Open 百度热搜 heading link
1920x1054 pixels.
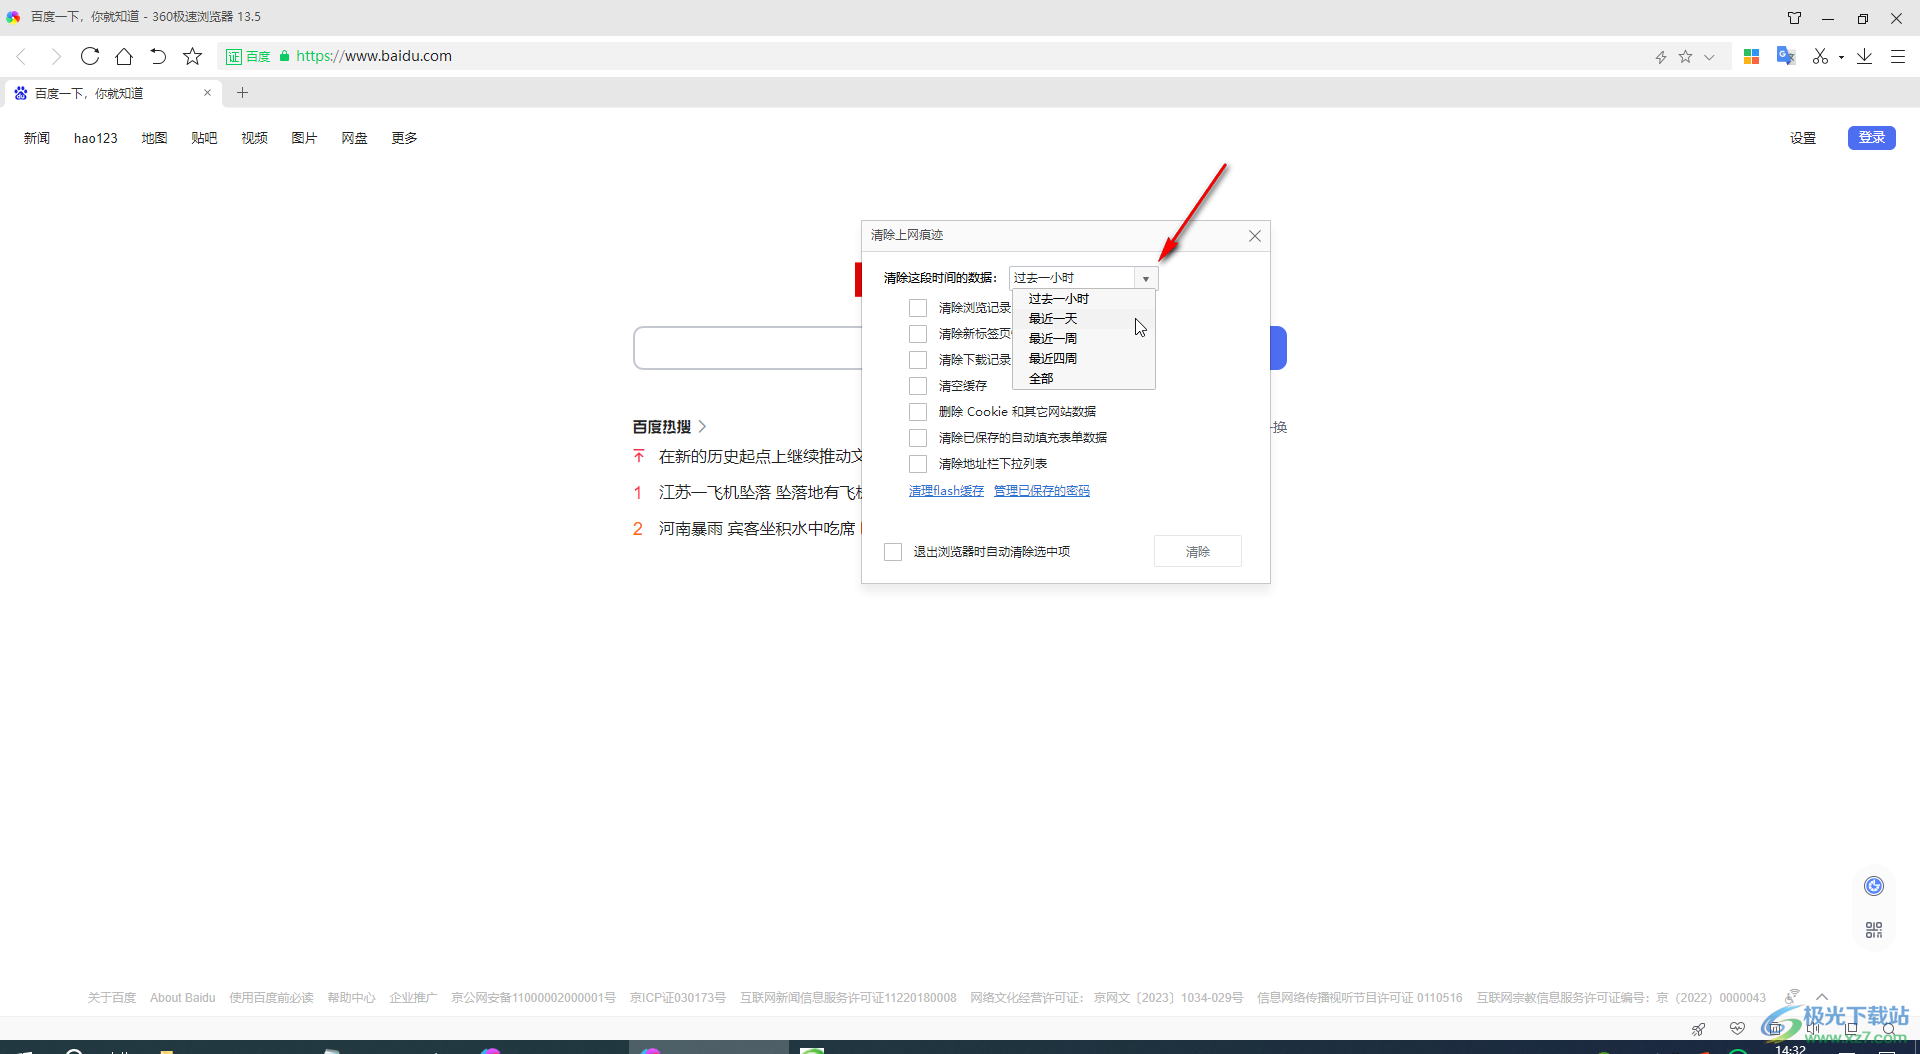point(669,427)
